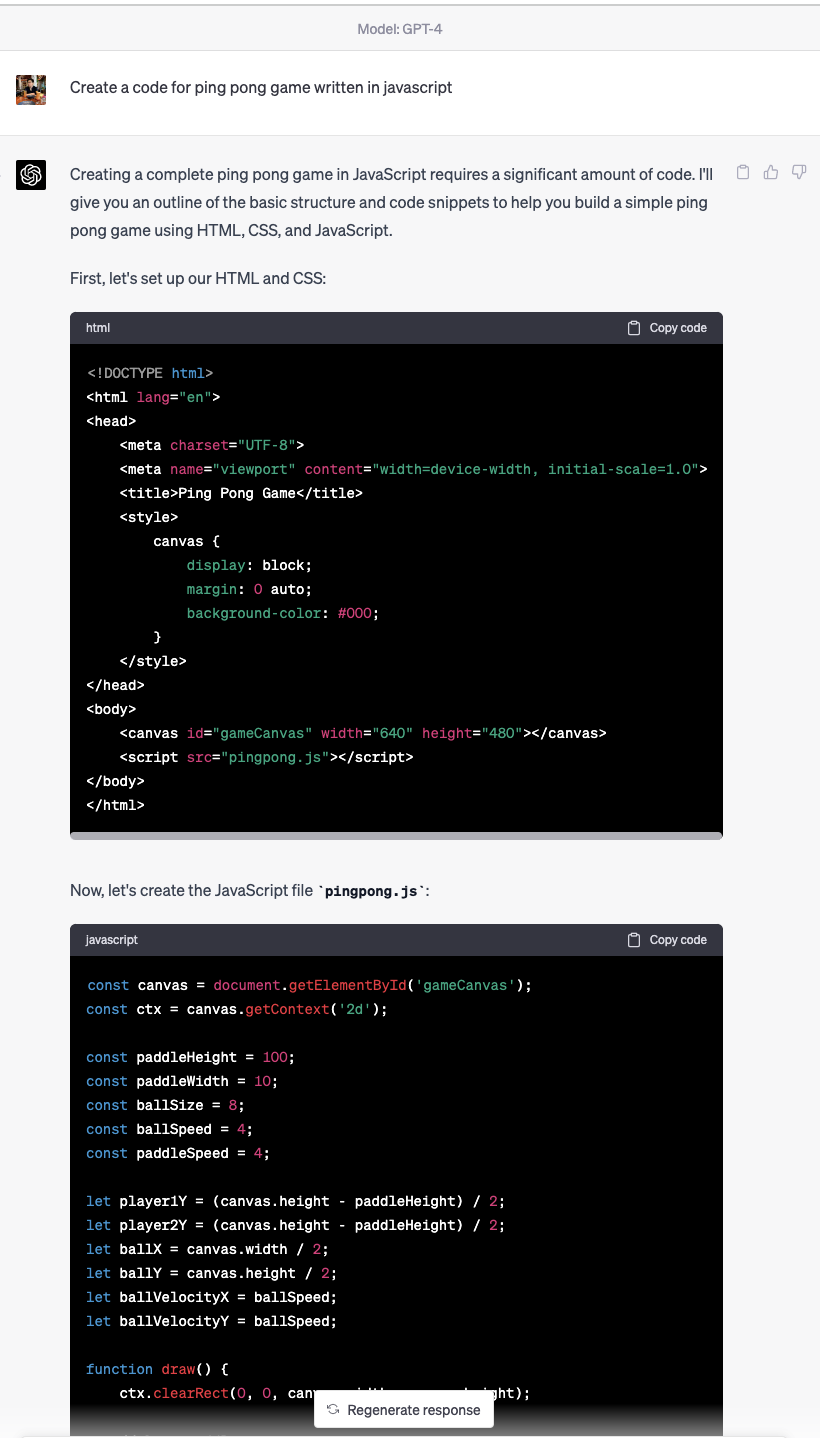Click the 'const paddleSpeed = 4;' line
Screen dimensions: 820x1438
click(179, 1153)
